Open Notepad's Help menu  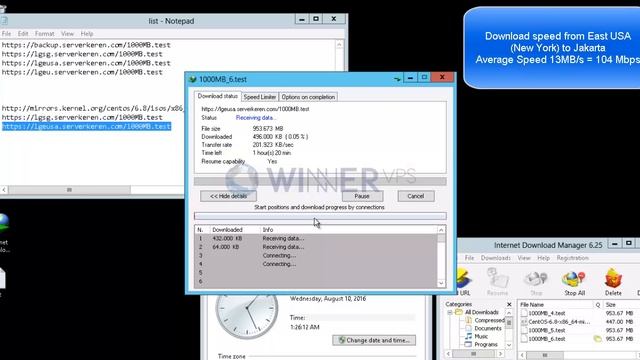click(87, 33)
